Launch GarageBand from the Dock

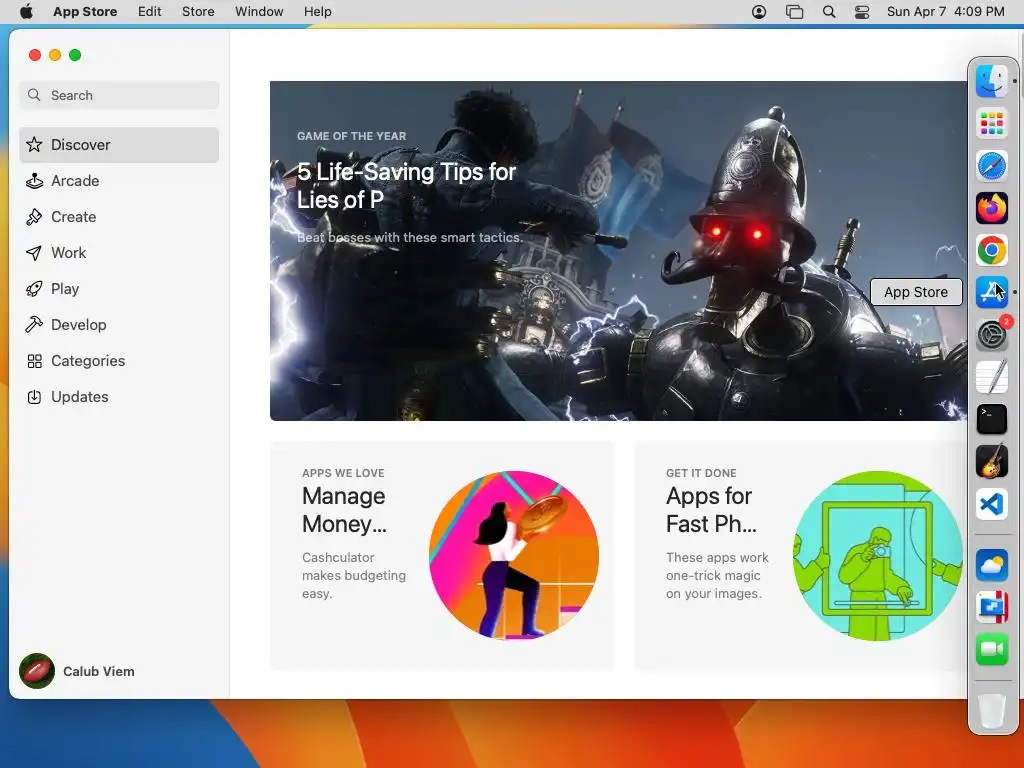(x=991, y=462)
